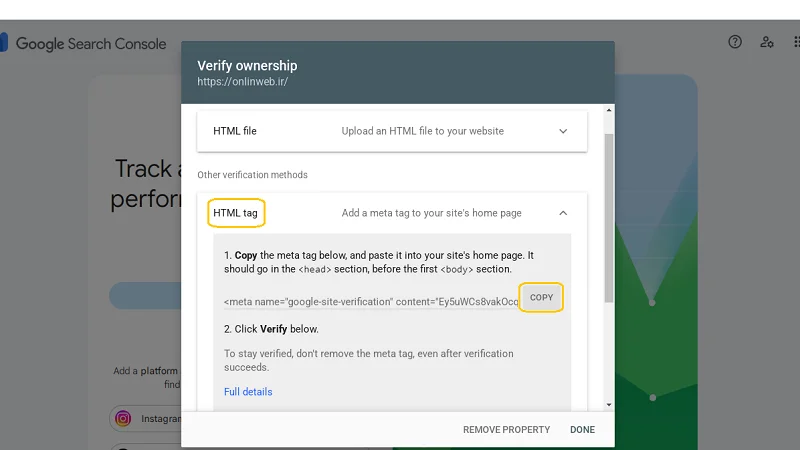The width and height of the screenshot is (800, 450).
Task: Click the Instagram platform icon
Action: click(x=122, y=418)
